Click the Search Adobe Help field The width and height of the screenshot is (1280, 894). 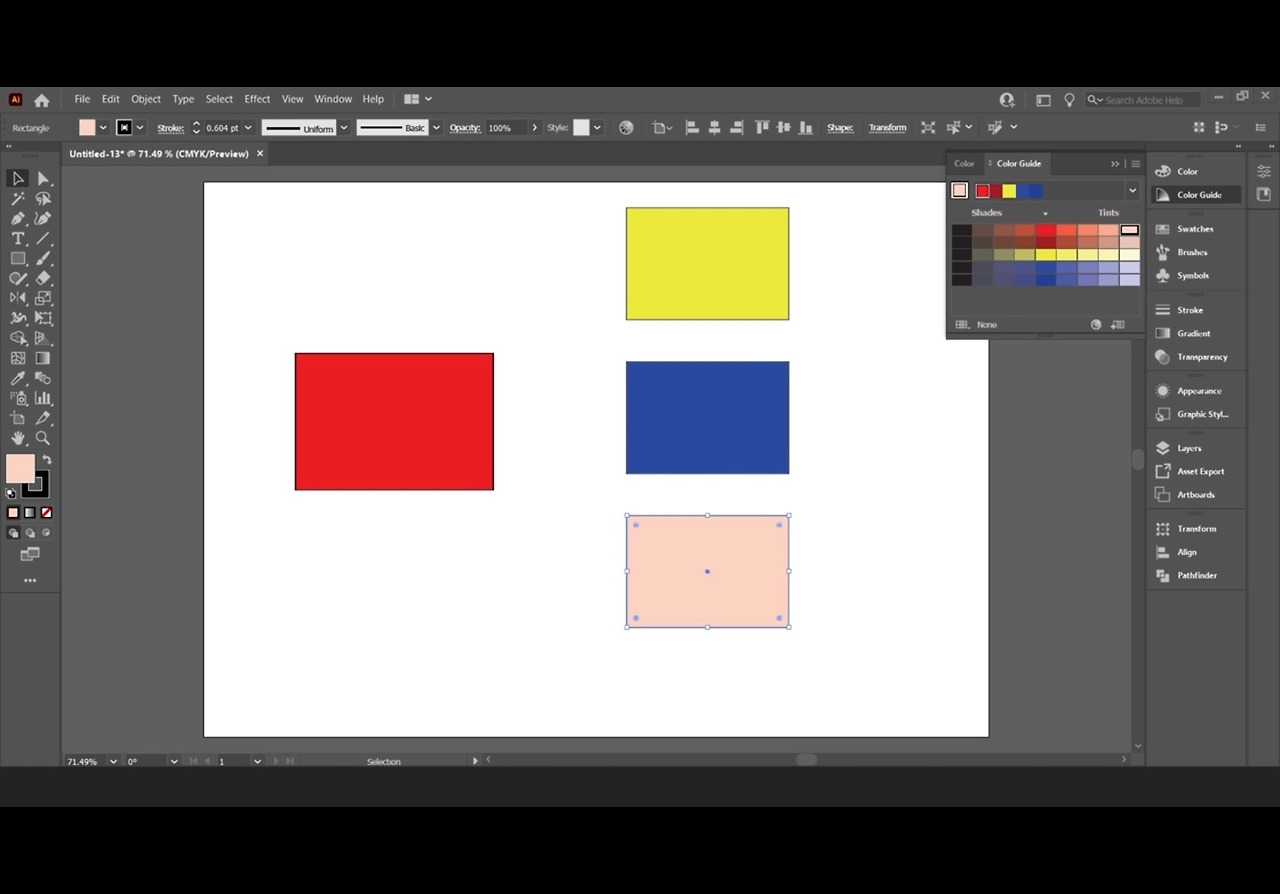point(1144,100)
